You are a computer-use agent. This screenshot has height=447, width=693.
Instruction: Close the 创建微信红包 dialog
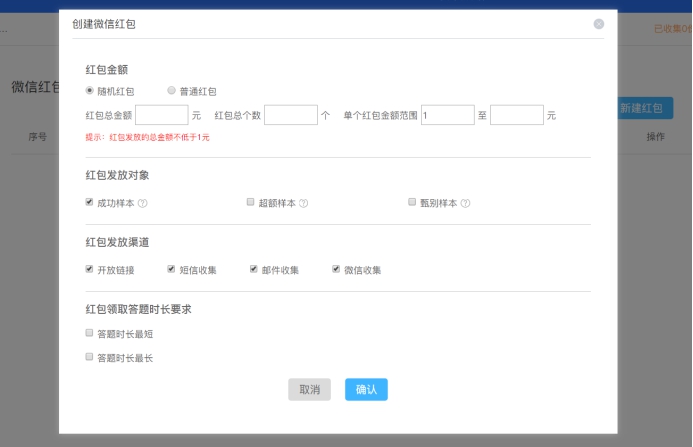click(x=599, y=24)
